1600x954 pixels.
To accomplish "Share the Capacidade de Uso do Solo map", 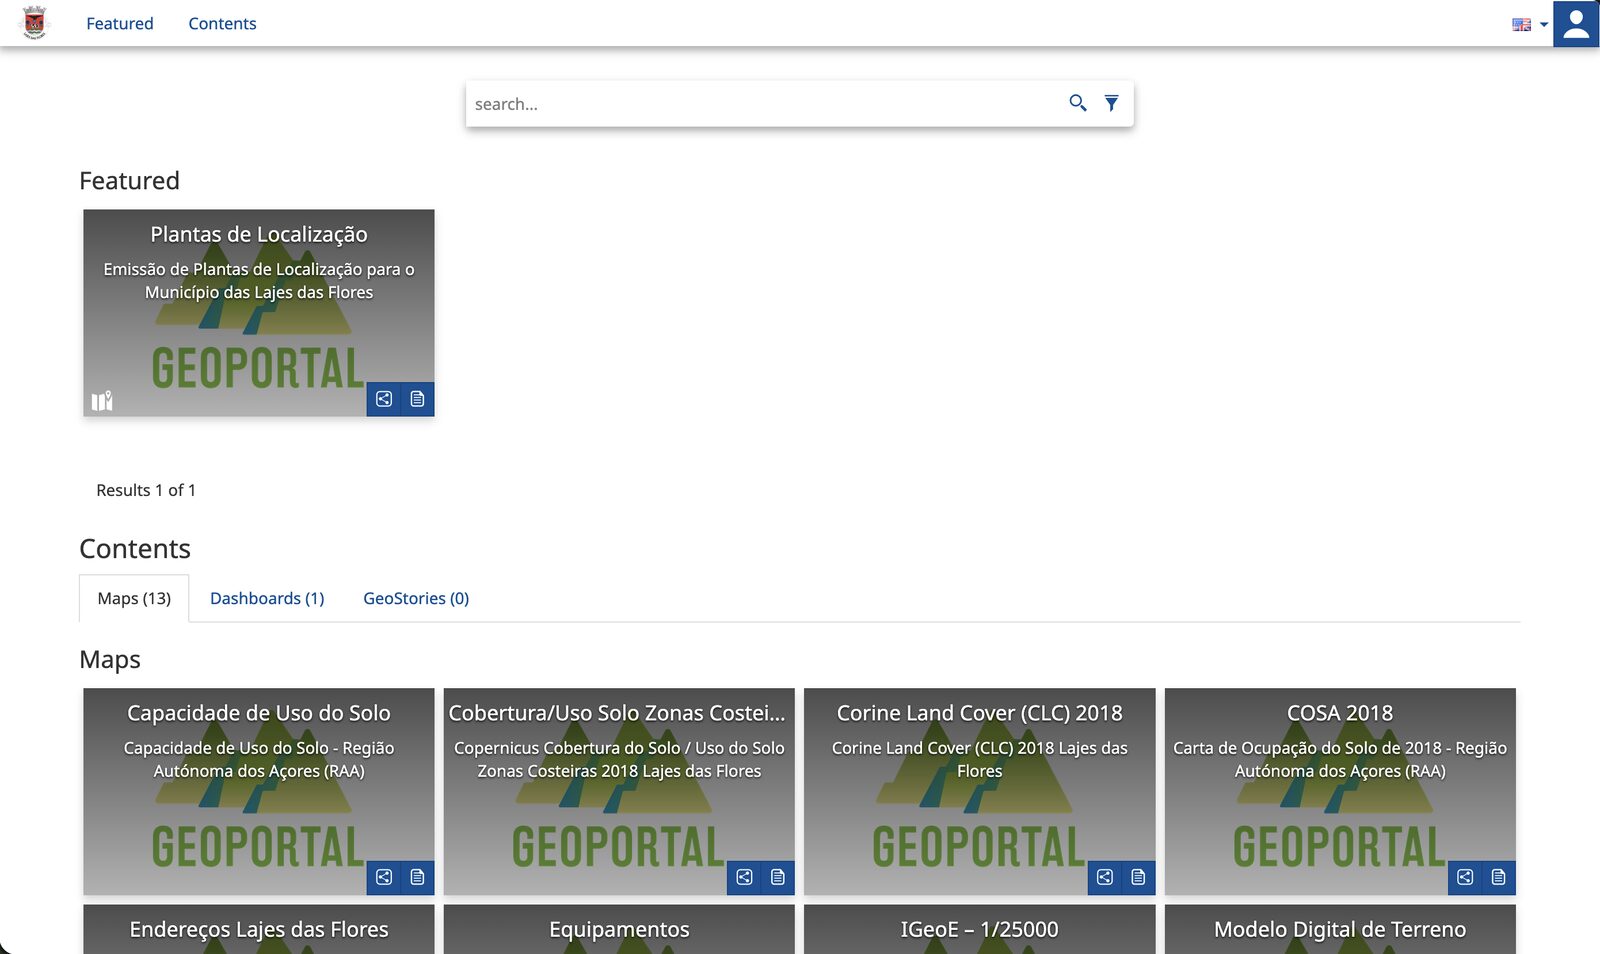I will tap(384, 877).
